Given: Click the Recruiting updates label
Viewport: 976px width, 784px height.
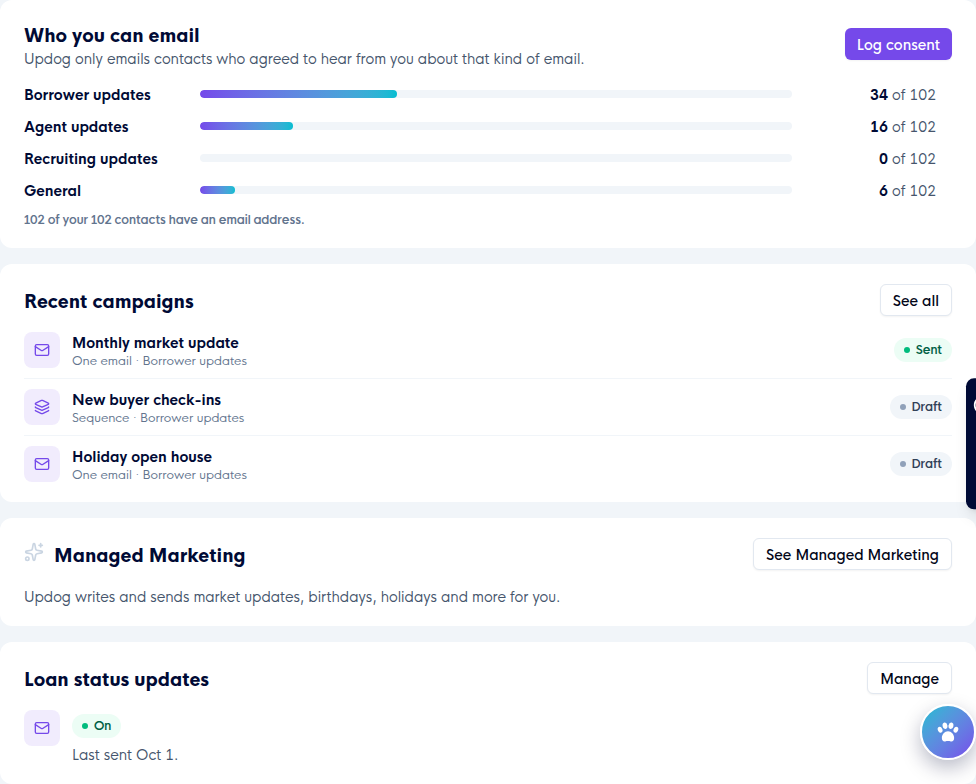Looking at the screenshot, I should 91,159.
